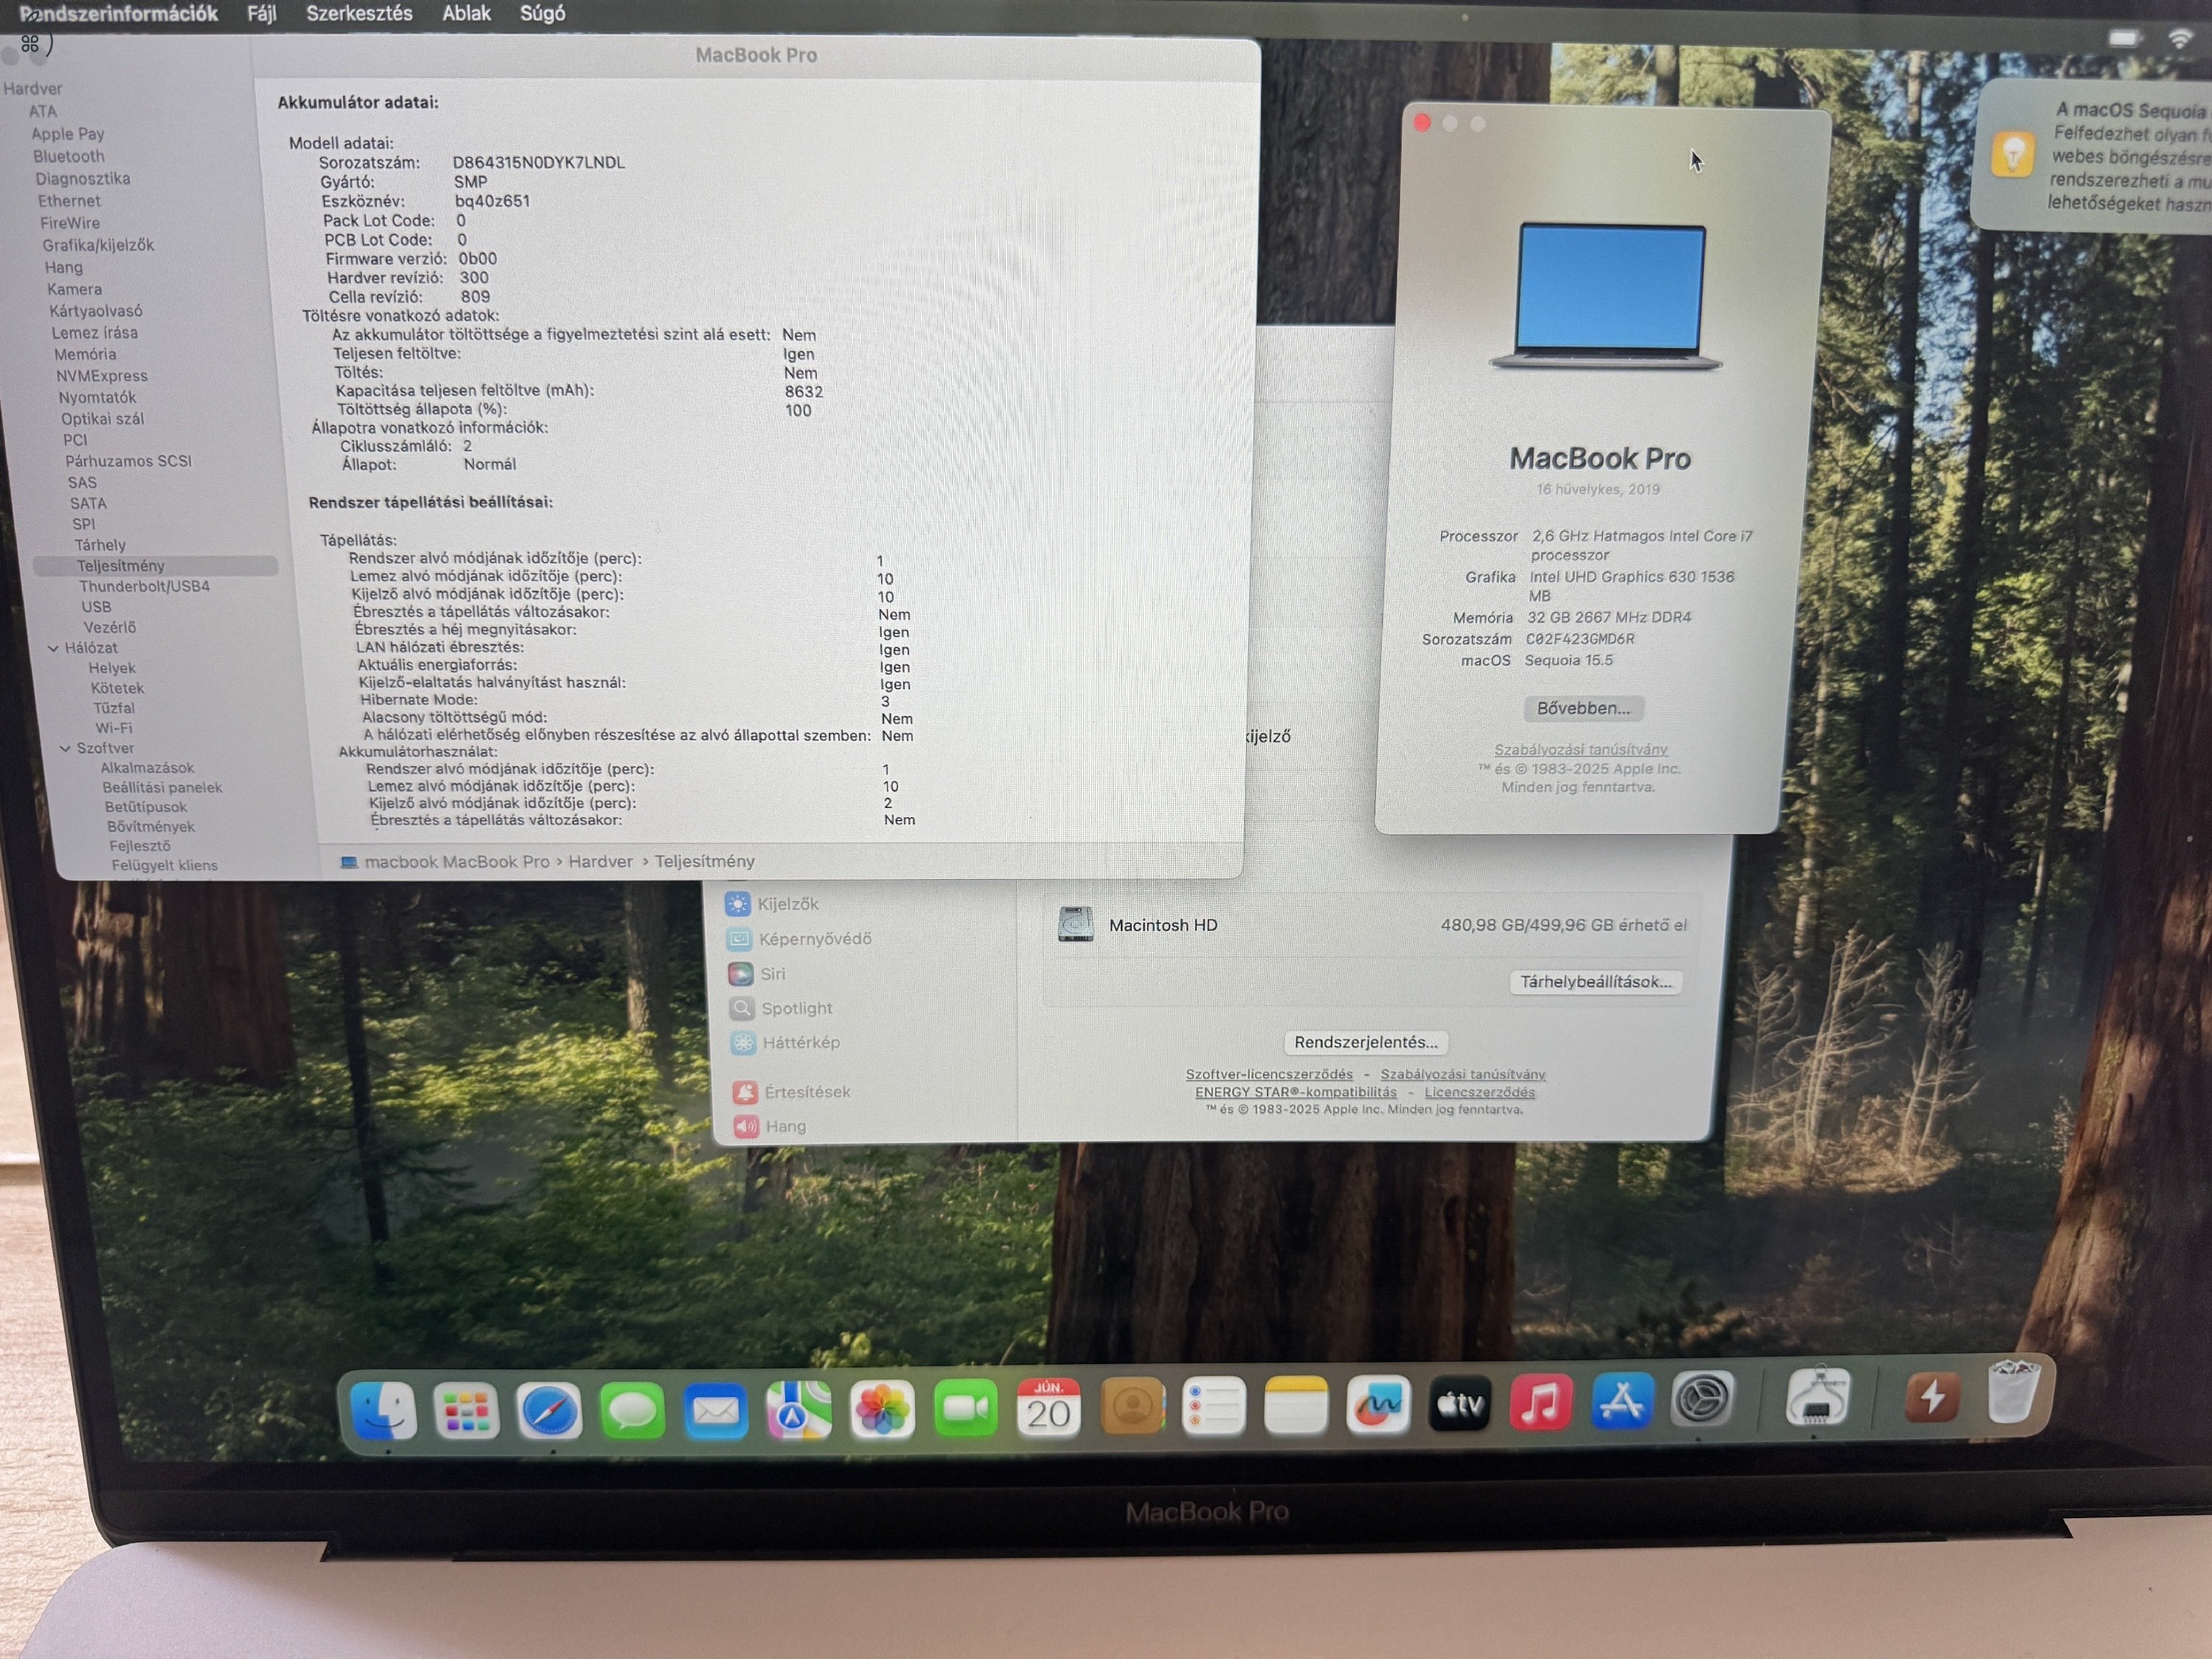Select Wi-Fi under Hálózat
2212x1659 pixels.
[114, 728]
